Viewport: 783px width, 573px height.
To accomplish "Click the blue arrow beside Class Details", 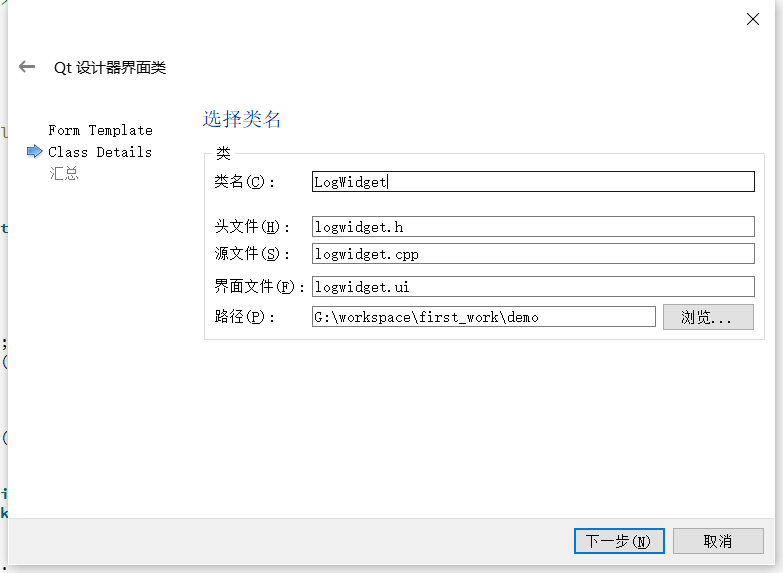I will click(x=34, y=151).
